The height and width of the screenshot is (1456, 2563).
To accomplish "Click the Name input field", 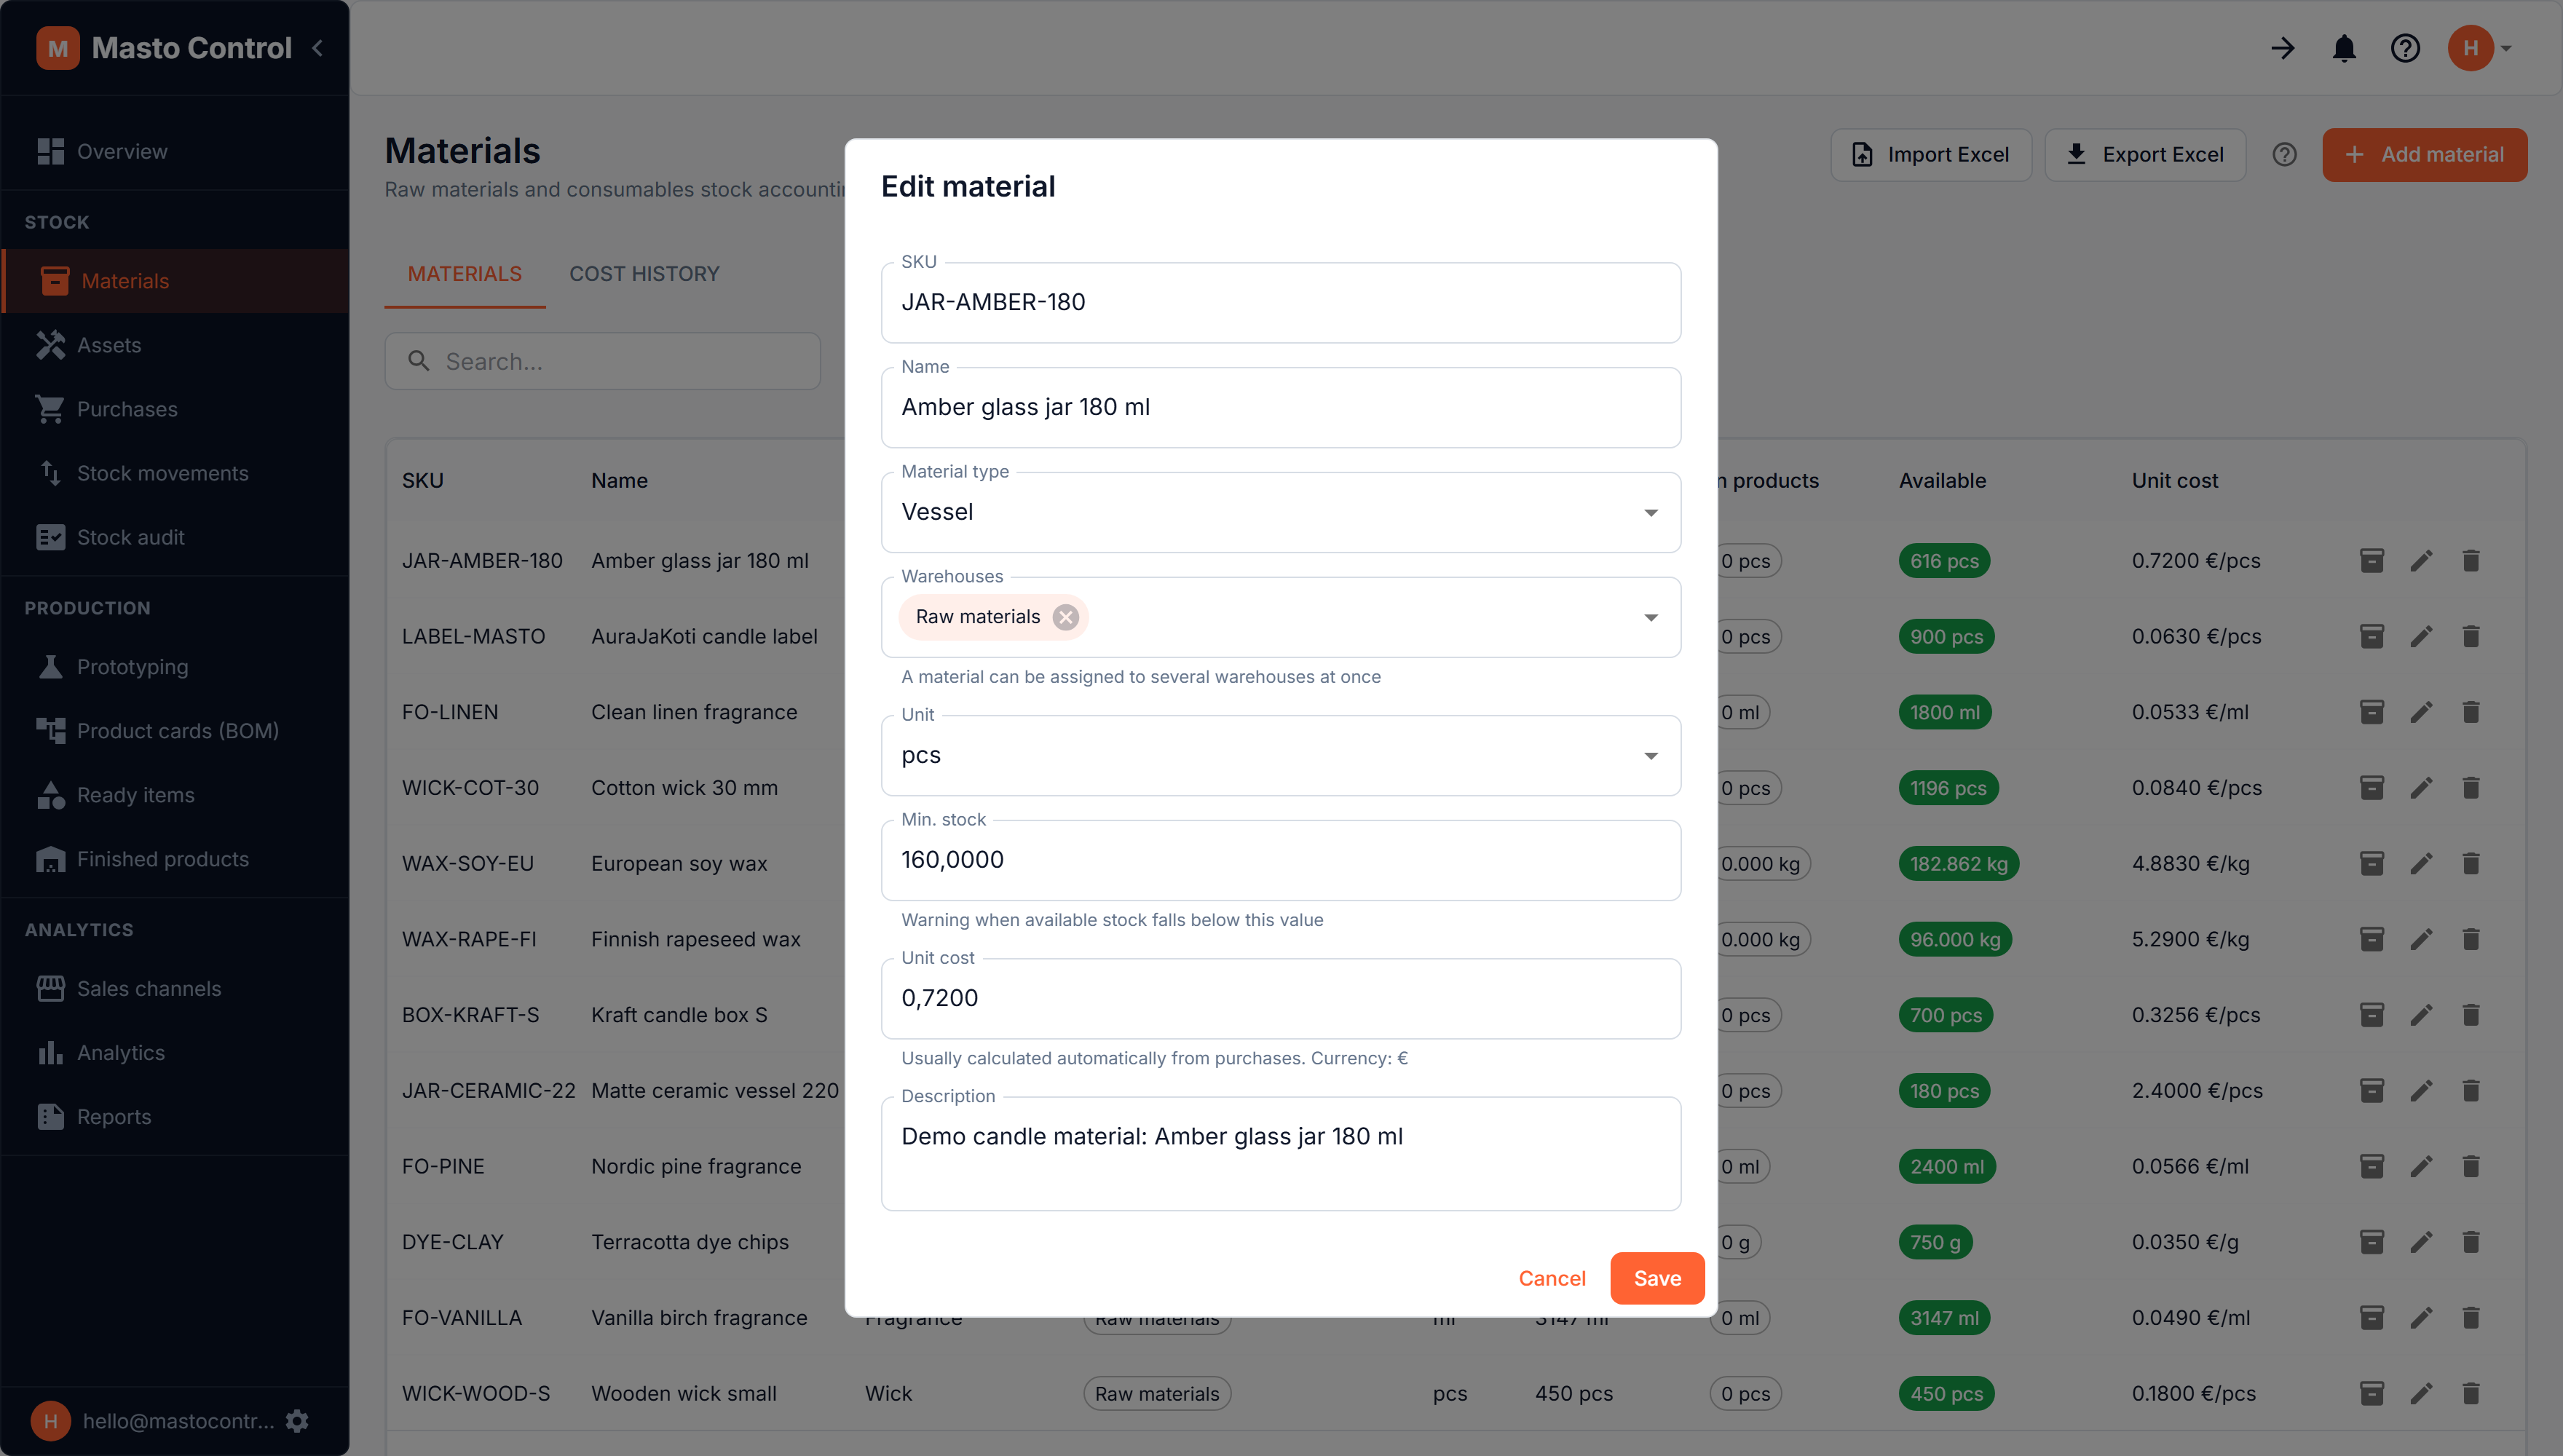I will pos(1280,408).
